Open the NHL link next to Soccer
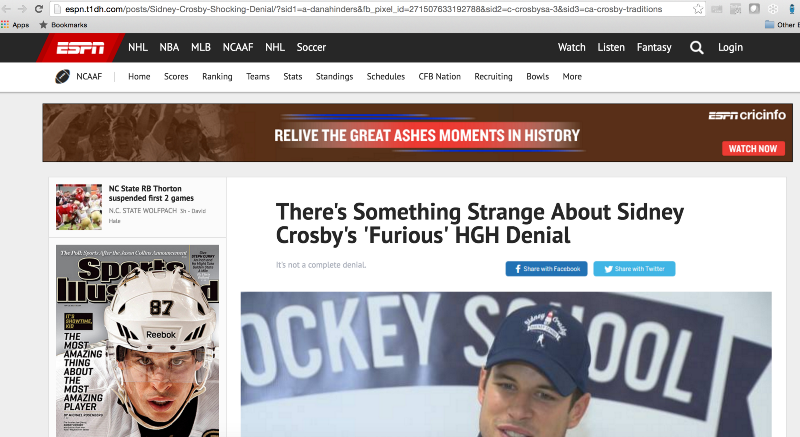800x437 pixels. click(x=274, y=47)
